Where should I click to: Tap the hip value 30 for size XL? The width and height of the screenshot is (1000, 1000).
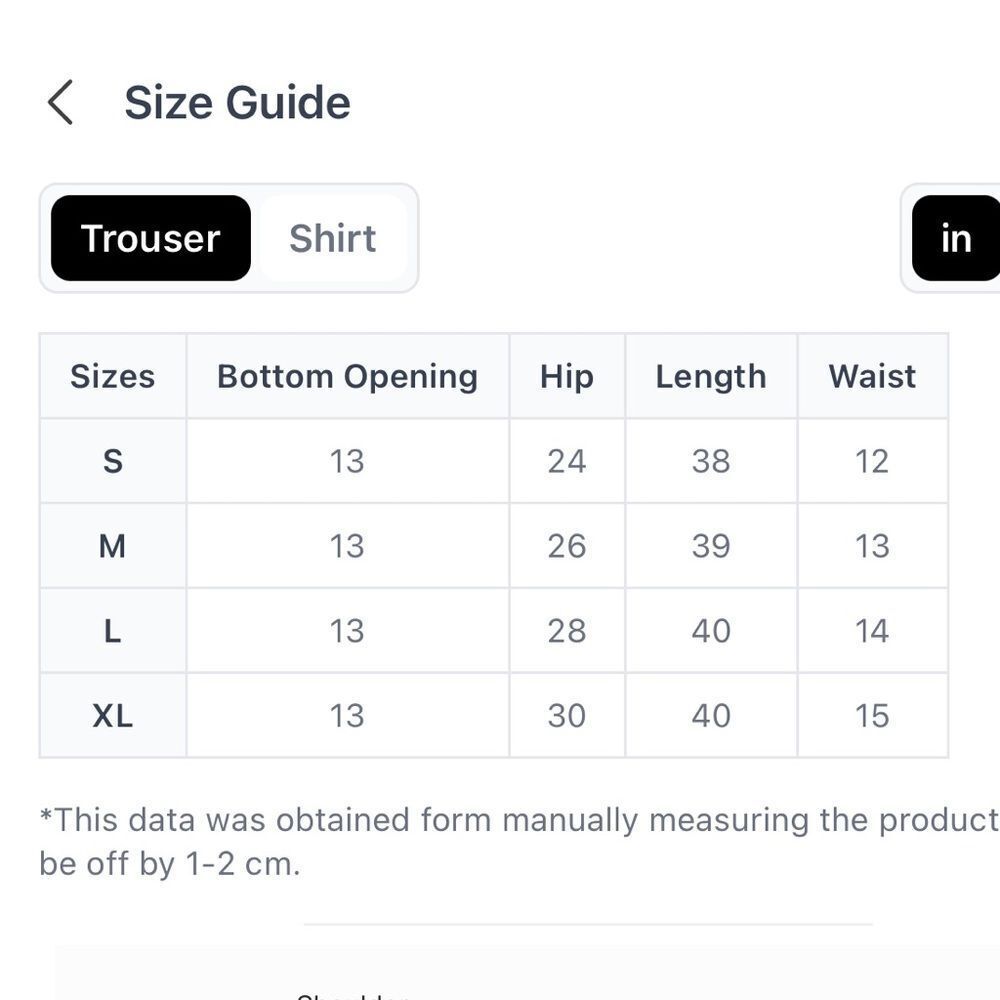(x=567, y=716)
